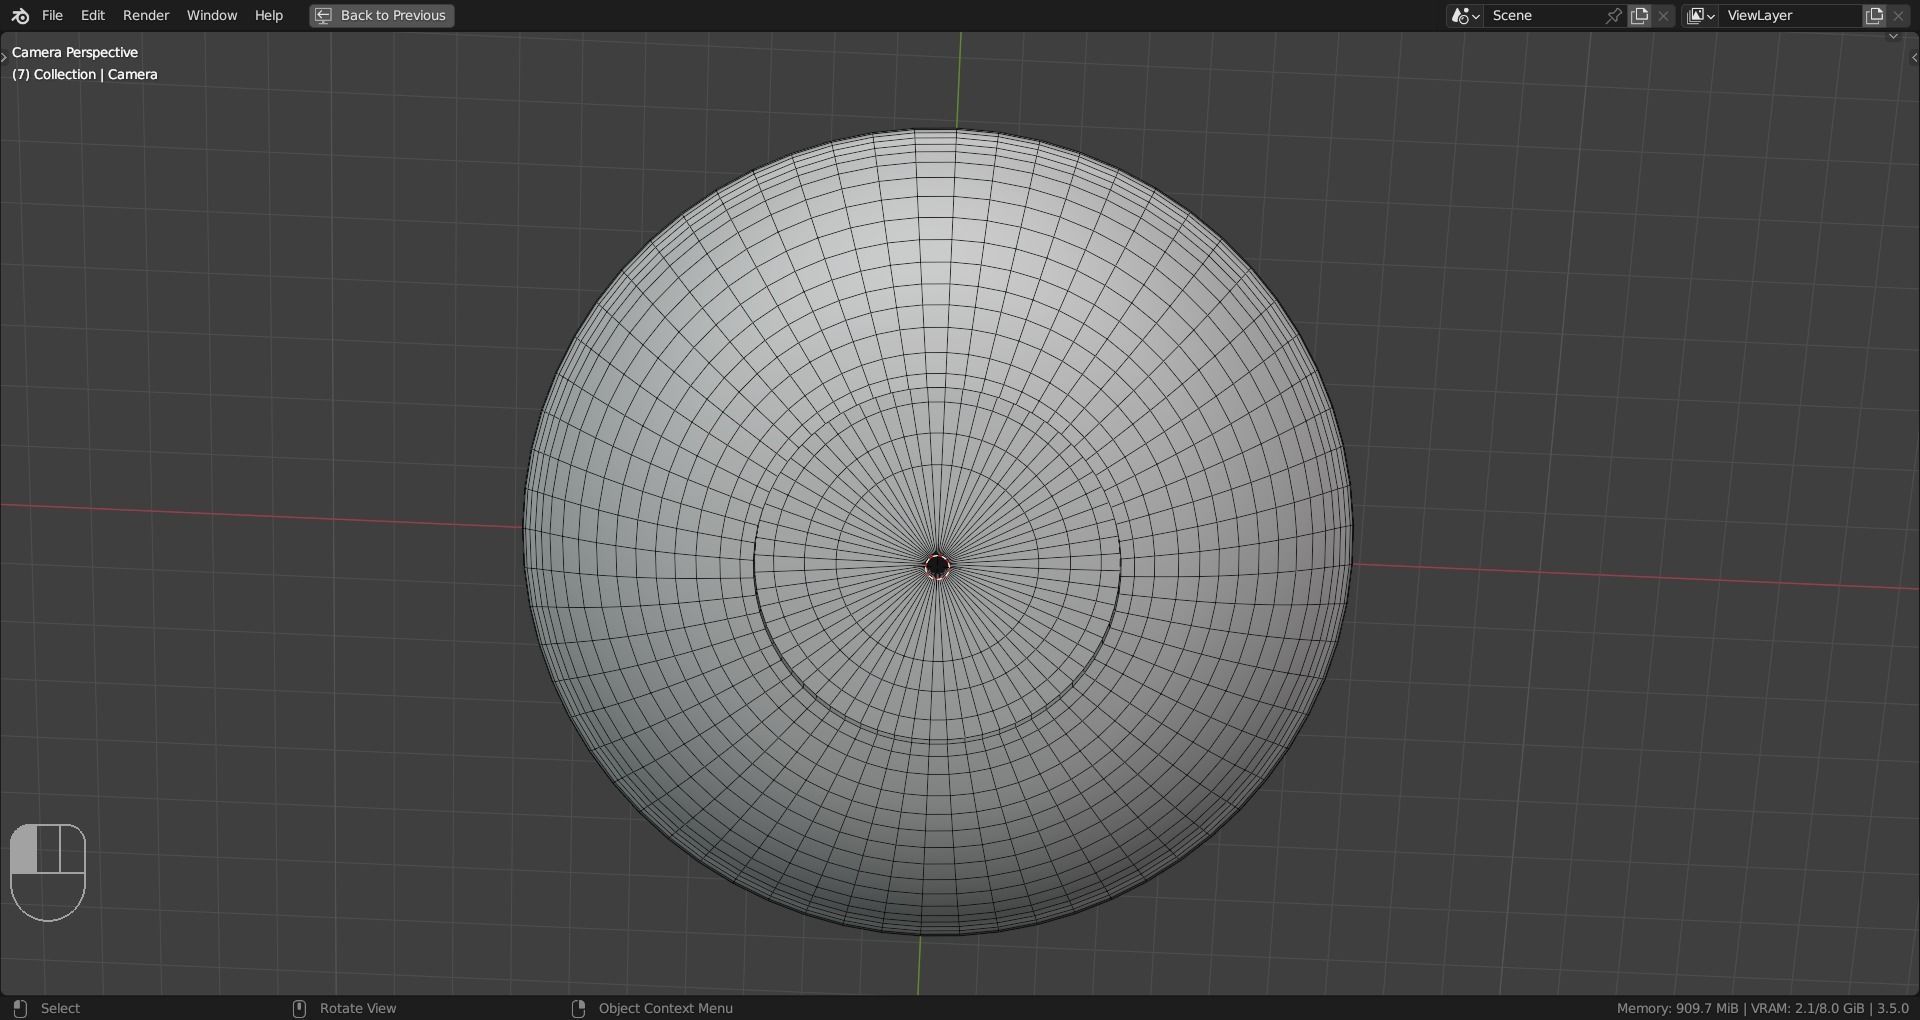Click the New Scene icon

coord(1639,16)
